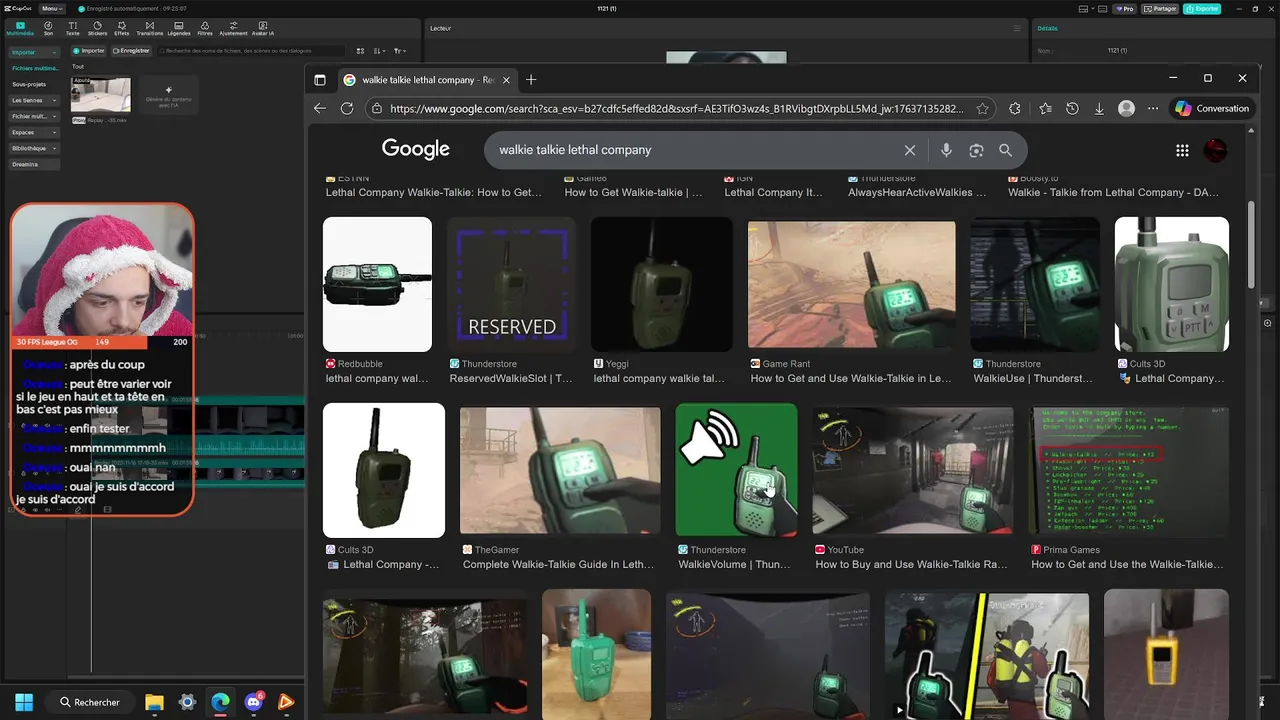Viewport: 1280px width, 720px height.
Task: Open the Son audio tab in CapCut
Action: click(x=49, y=28)
